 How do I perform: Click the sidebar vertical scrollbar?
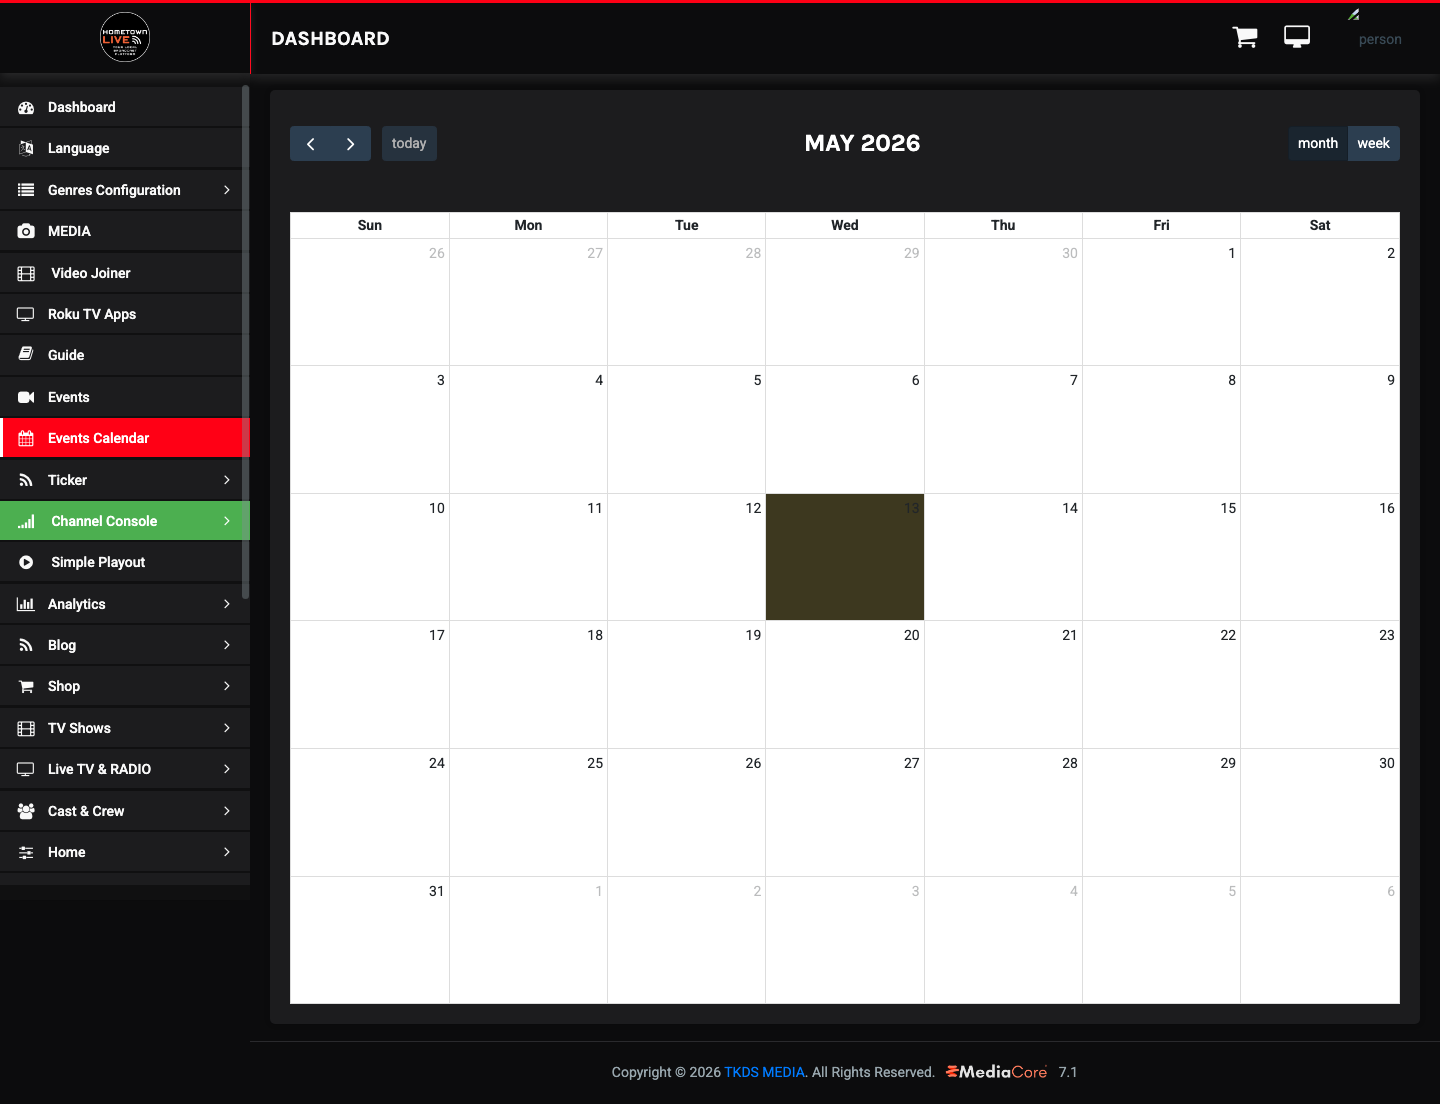pyautogui.click(x=246, y=342)
